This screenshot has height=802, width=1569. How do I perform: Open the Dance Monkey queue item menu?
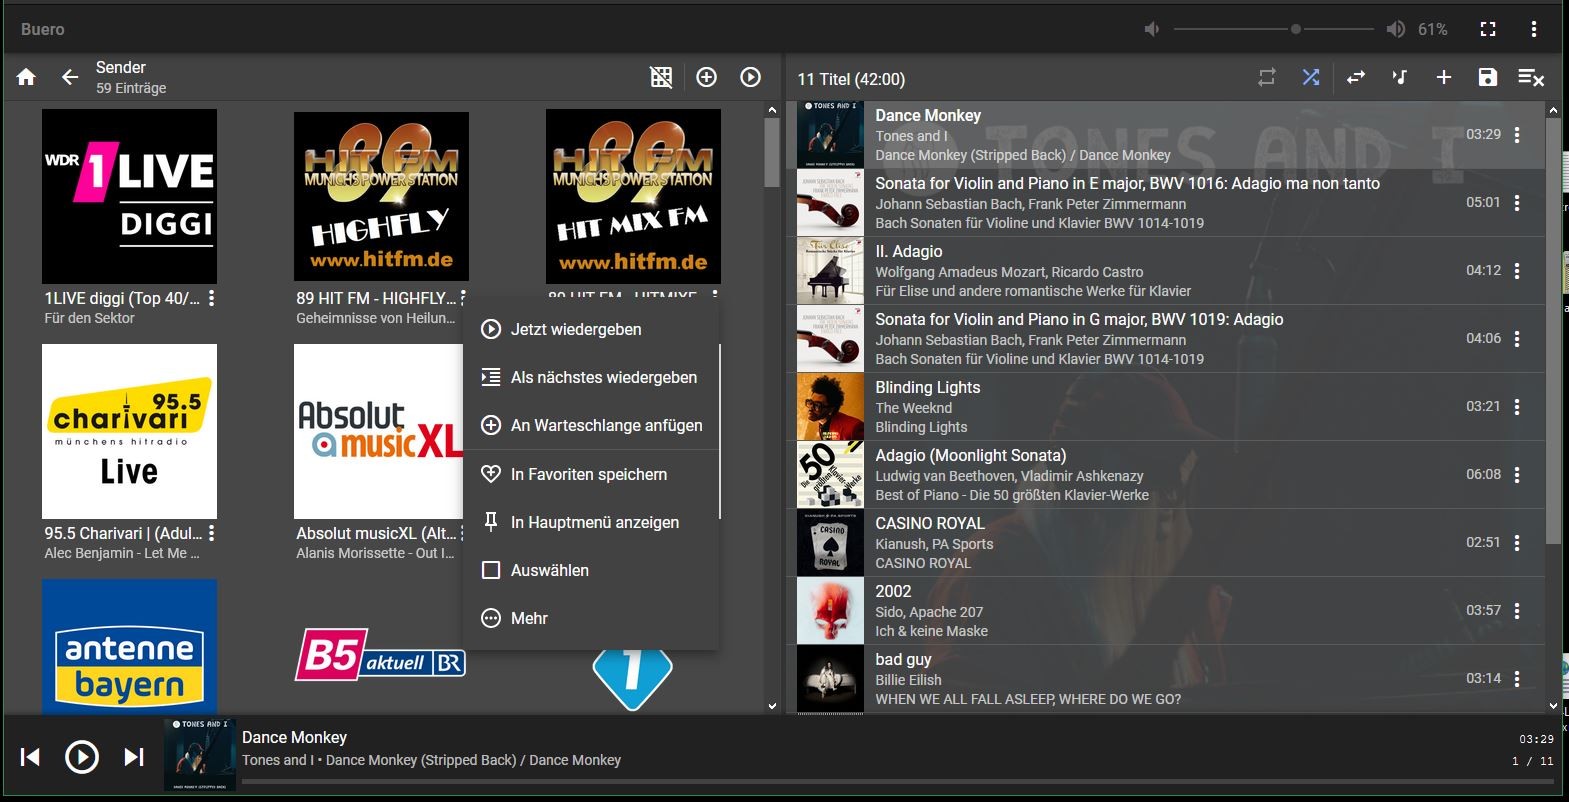point(1517,135)
